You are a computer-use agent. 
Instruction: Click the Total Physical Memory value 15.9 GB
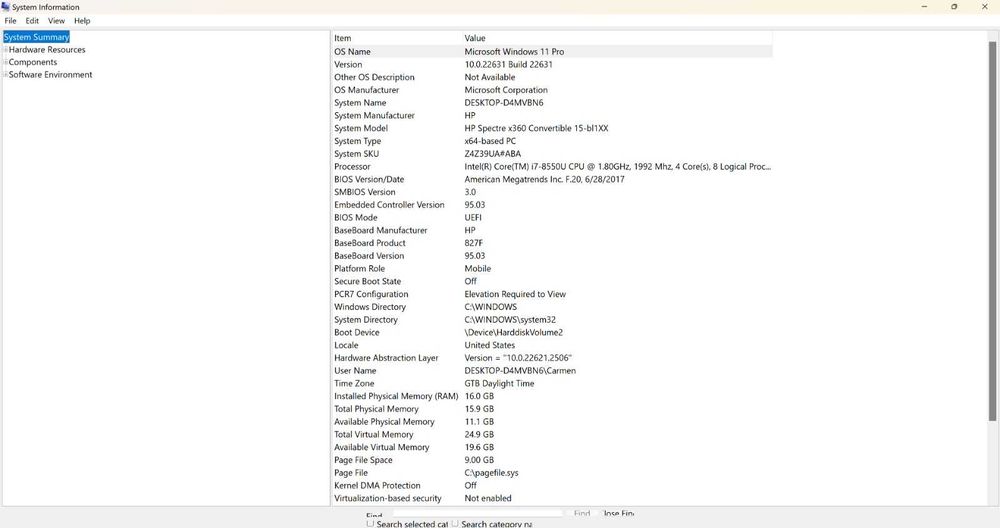(479, 409)
